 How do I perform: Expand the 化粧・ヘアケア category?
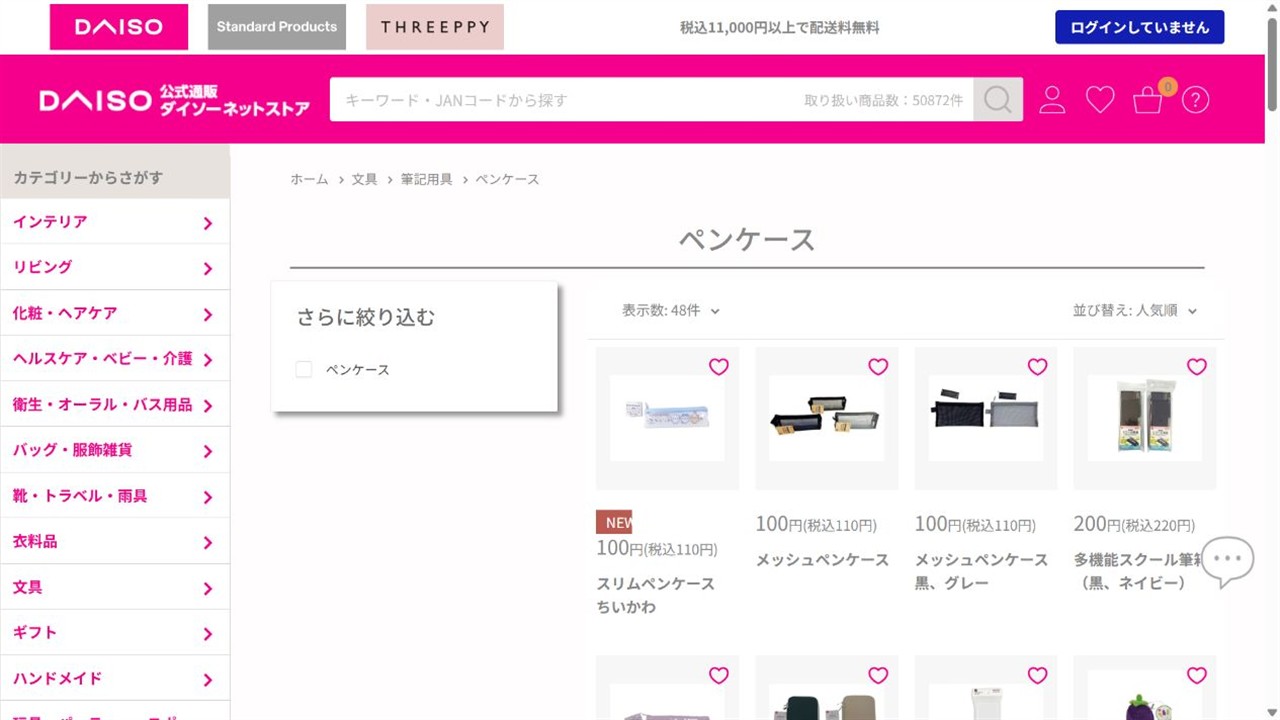(115, 314)
